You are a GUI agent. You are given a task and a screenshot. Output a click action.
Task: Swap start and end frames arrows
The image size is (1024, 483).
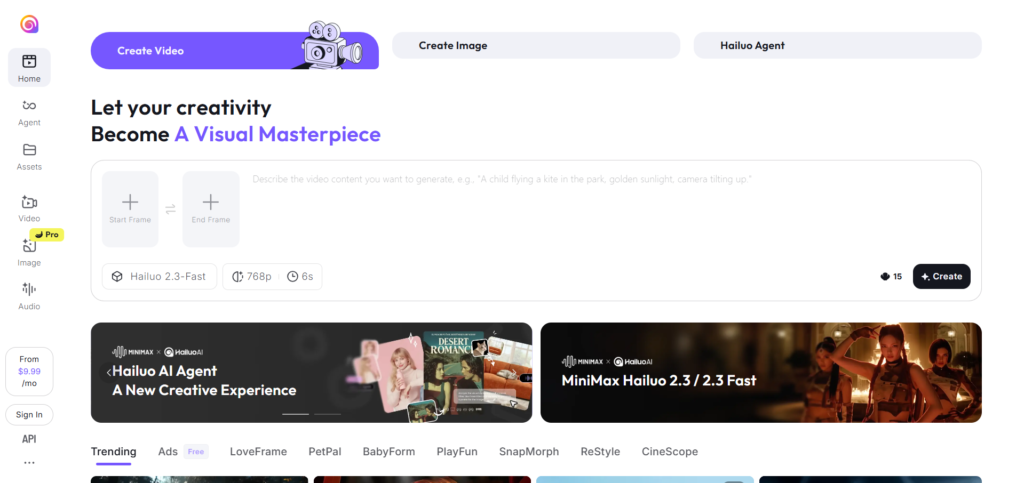coord(170,209)
